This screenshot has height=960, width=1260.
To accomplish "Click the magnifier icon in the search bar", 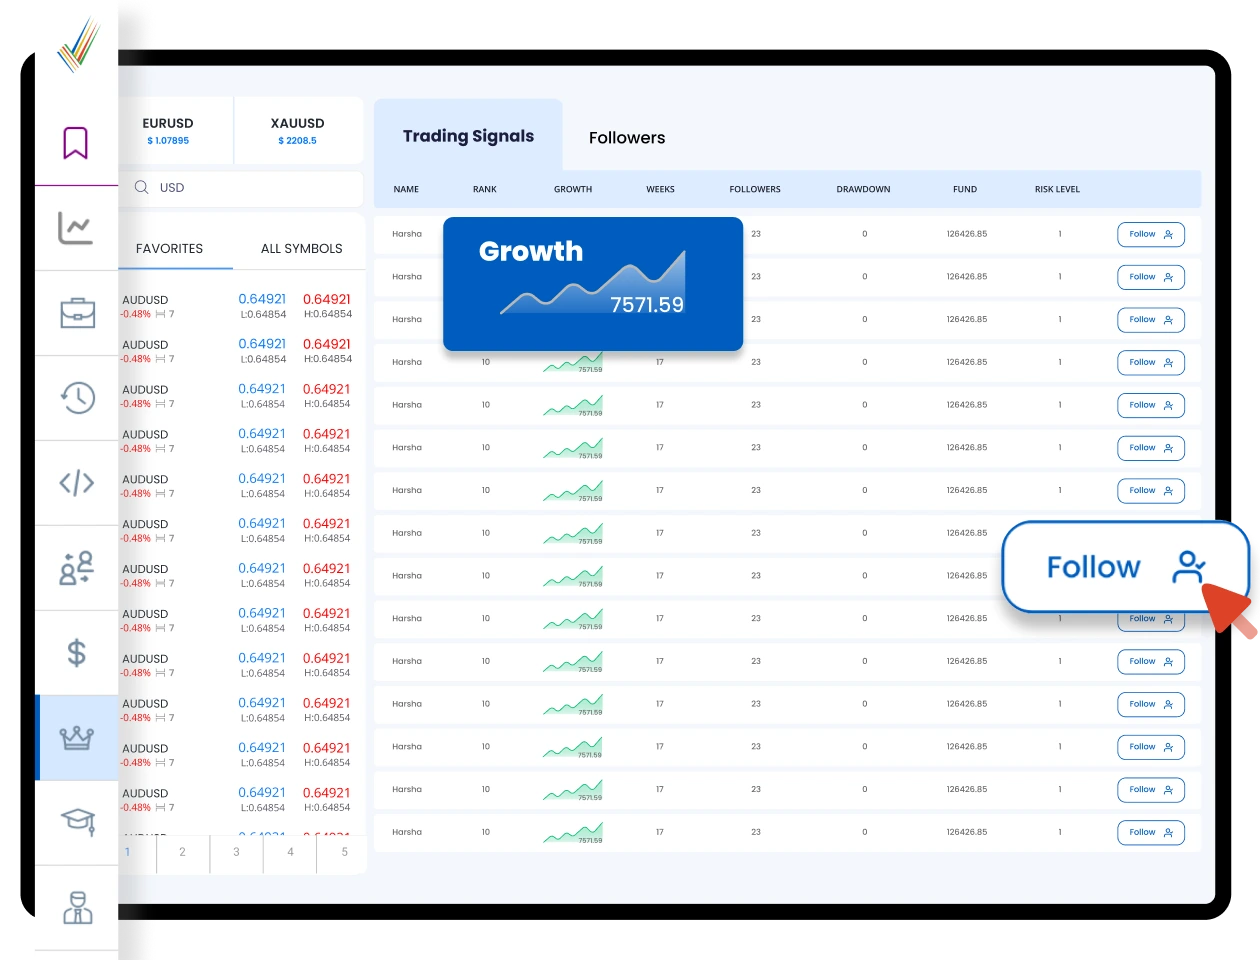I will [x=141, y=188].
